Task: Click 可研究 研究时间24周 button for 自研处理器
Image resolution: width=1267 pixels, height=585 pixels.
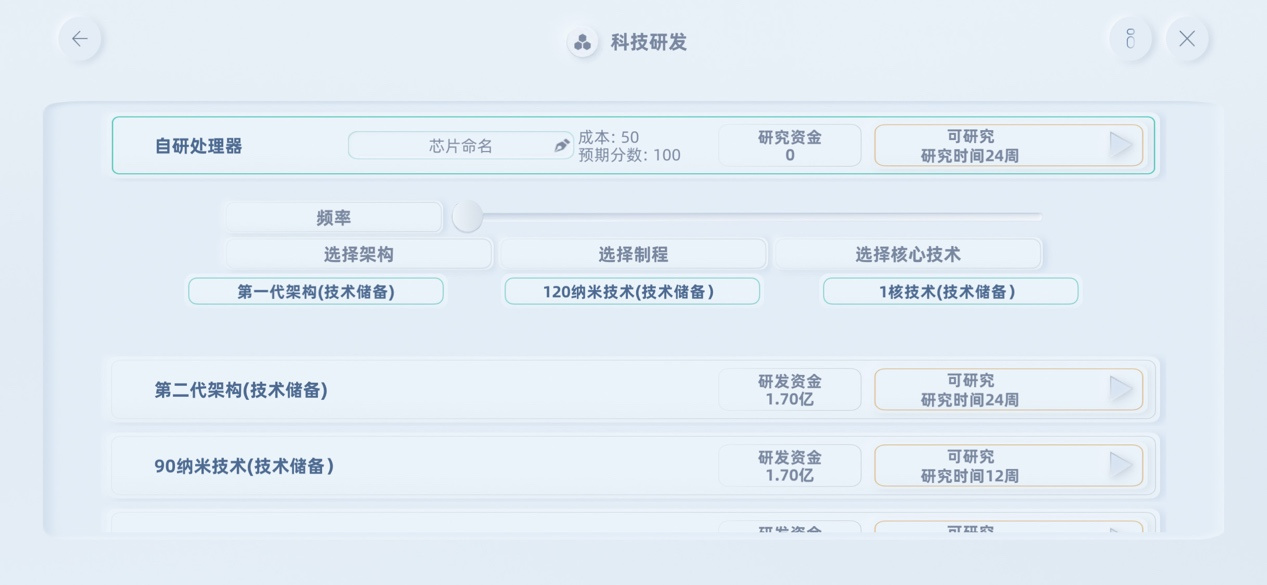Action: (x=1009, y=146)
